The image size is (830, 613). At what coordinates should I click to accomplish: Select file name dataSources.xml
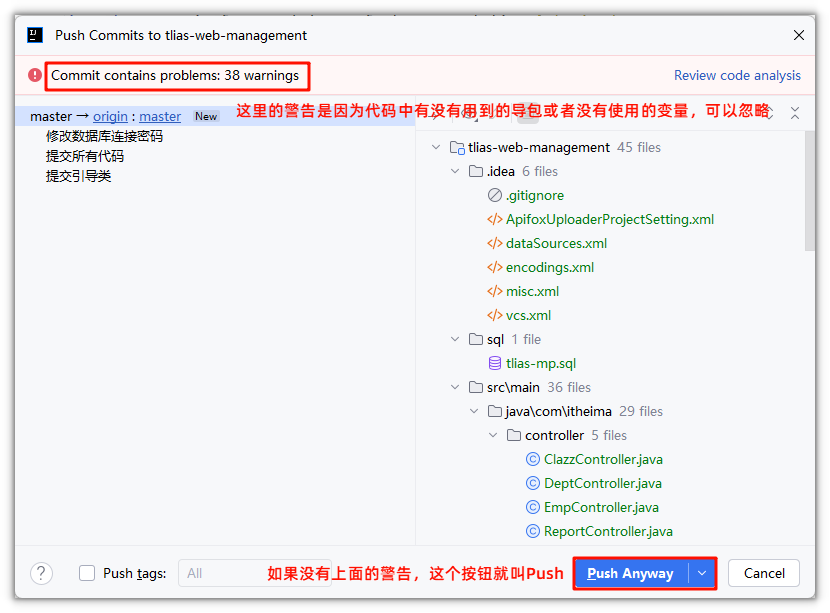(x=556, y=244)
